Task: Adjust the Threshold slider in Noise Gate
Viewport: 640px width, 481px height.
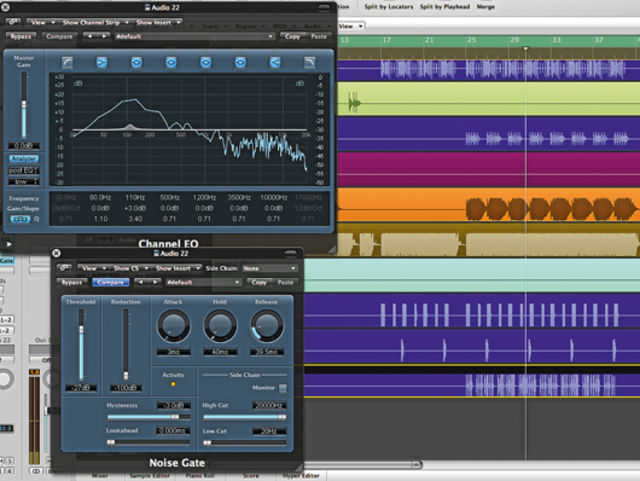Action: tap(81, 345)
